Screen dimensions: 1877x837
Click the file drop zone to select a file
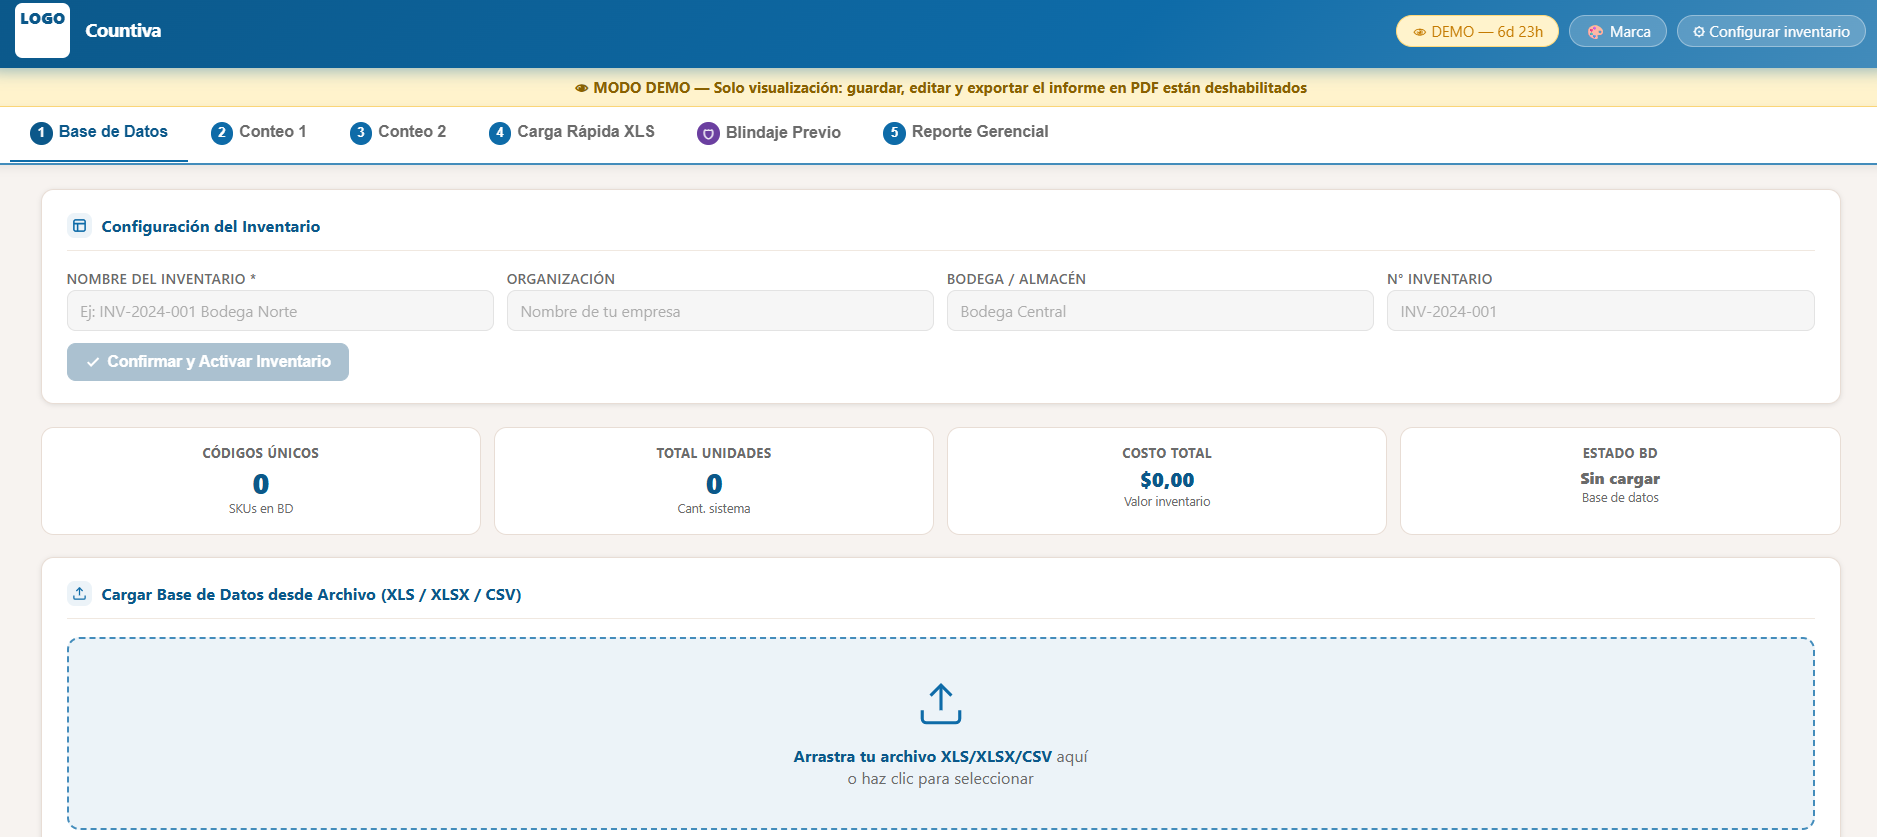[x=941, y=734]
